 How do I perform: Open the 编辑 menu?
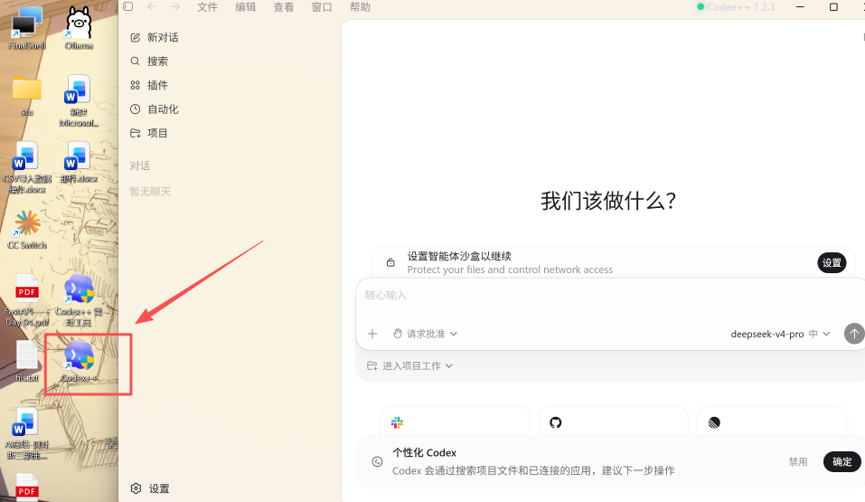pos(245,7)
